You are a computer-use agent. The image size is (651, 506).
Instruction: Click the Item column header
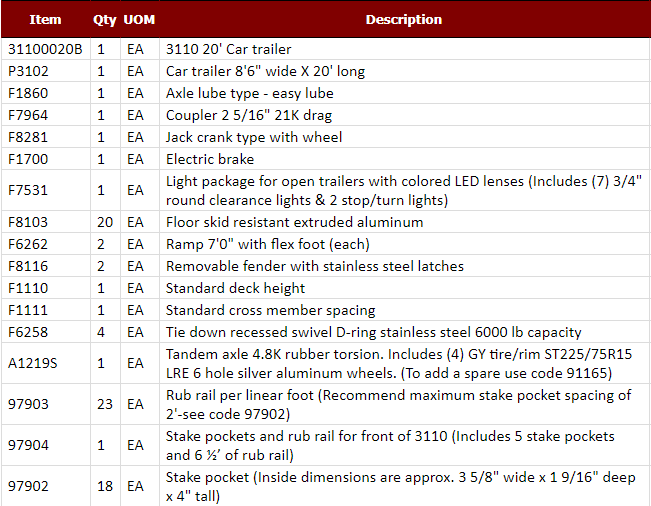pyautogui.click(x=45, y=19)
